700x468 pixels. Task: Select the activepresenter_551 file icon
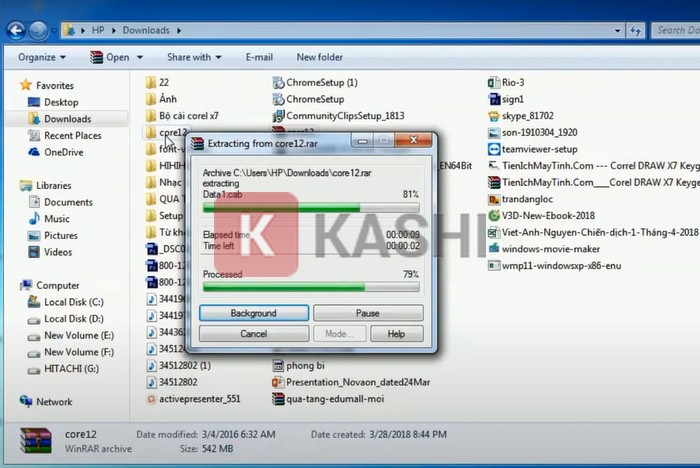151,398
